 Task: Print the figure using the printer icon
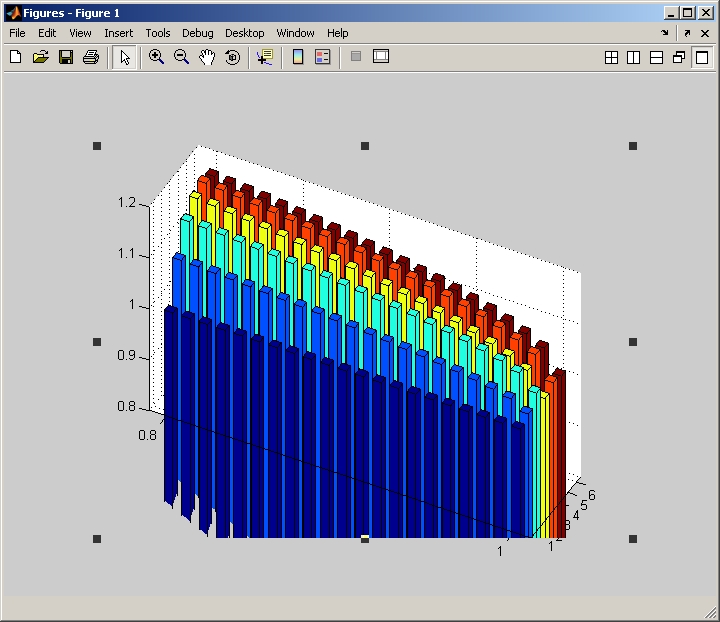91,57
